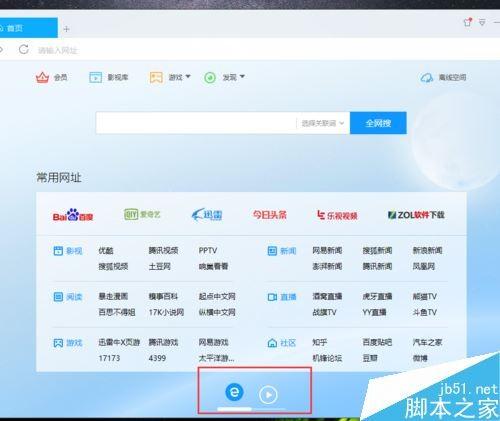Open the 乐视视频 logo shortcut
Image resolution: width=500 pixels, height=421 pixels.
tap(337, 215)
